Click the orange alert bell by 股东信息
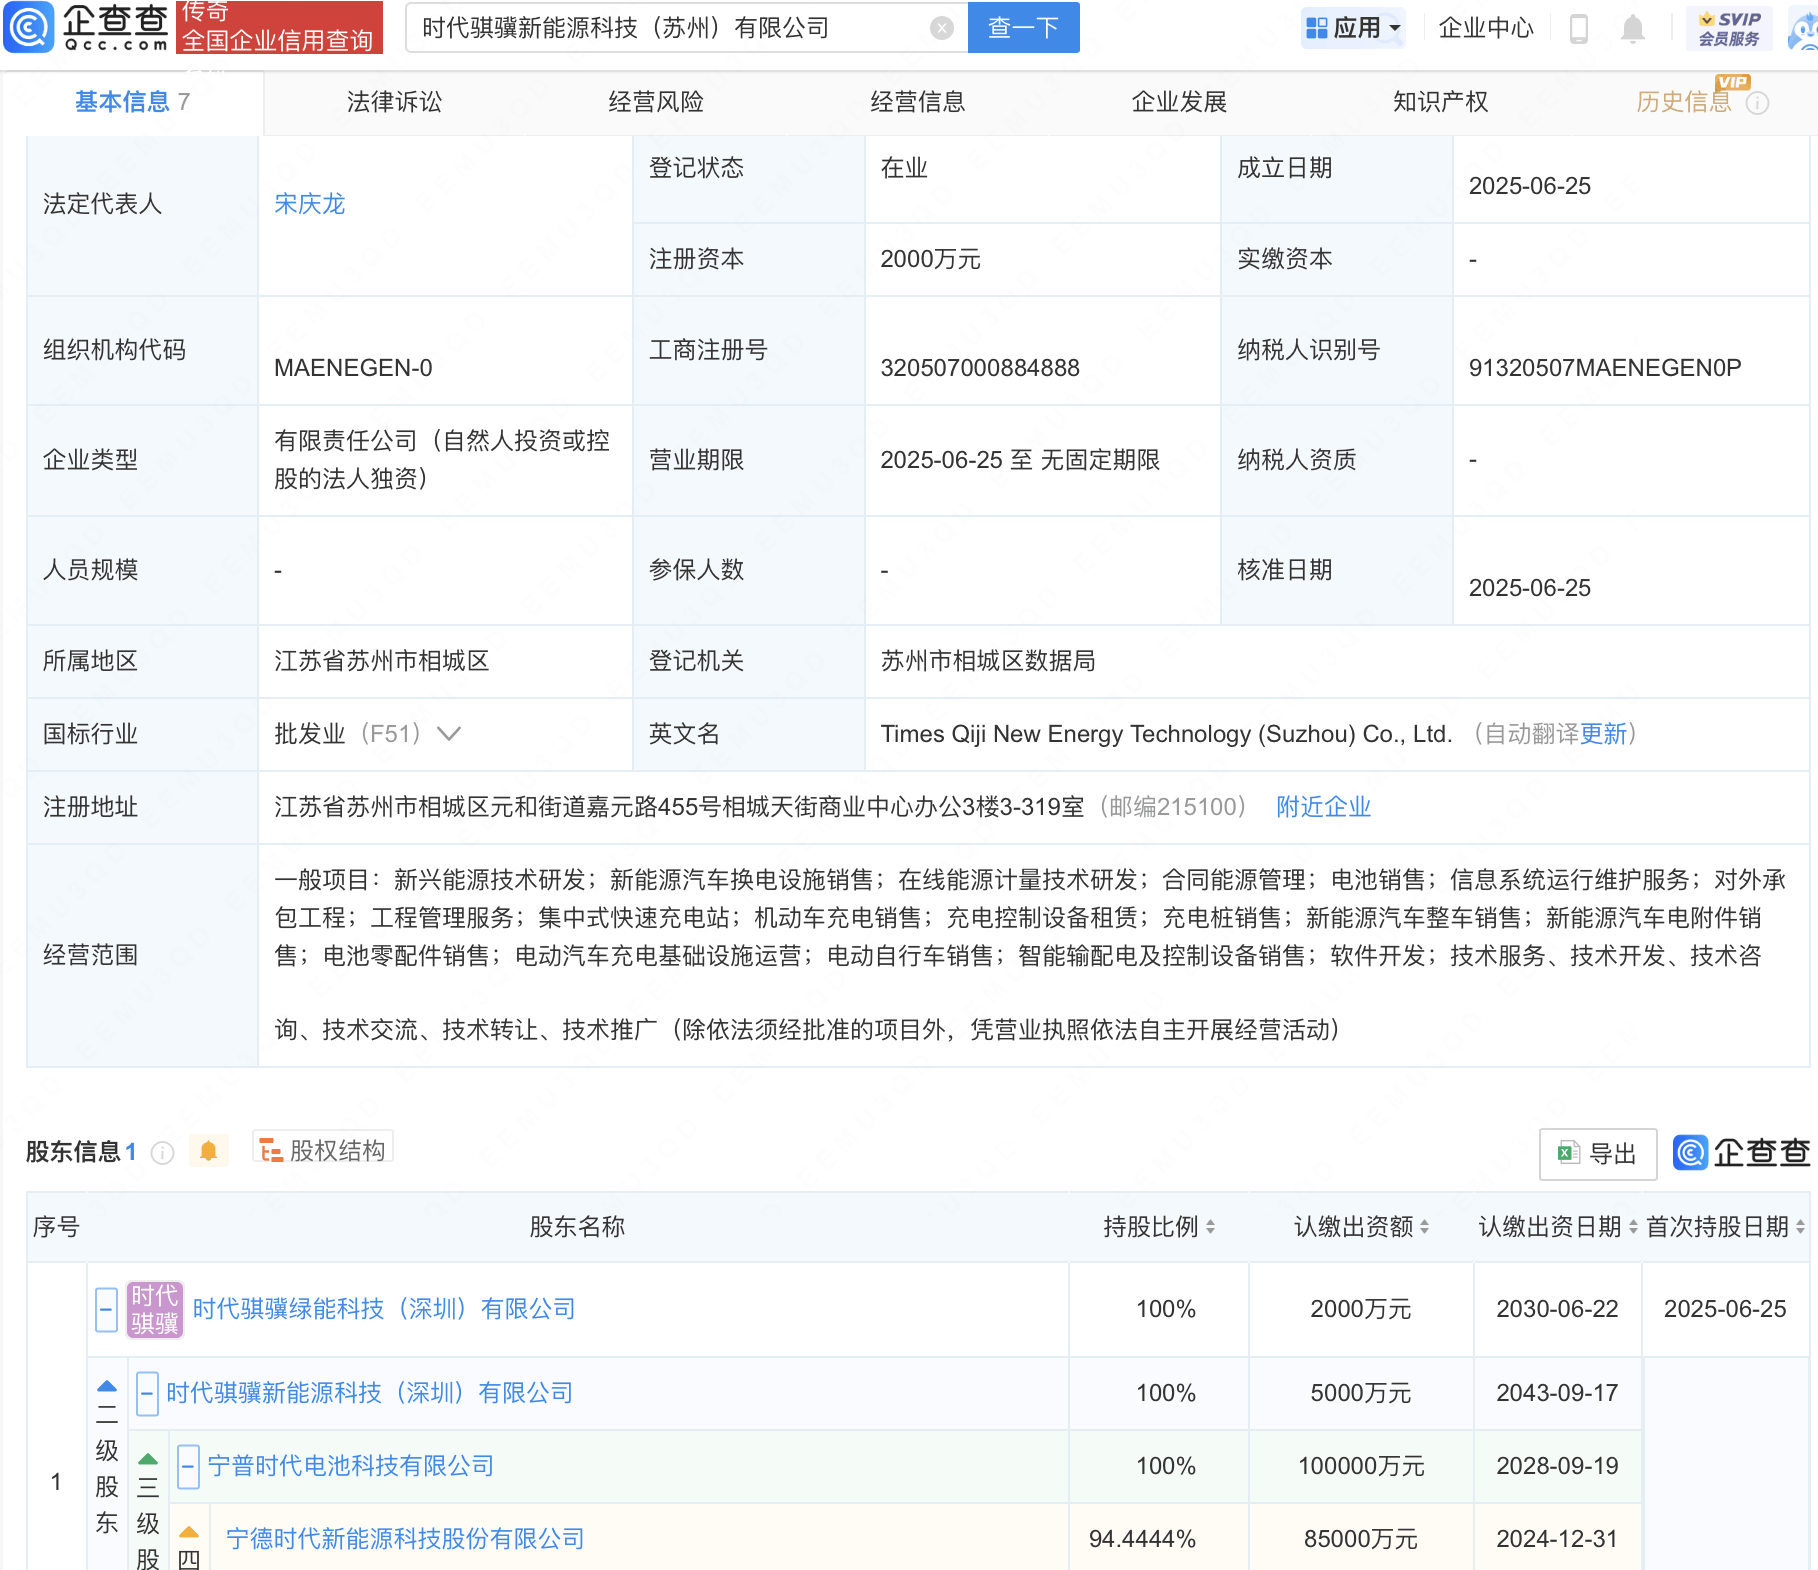This screenshot has width=1818, height=1570. click(x=208, y=1151)
